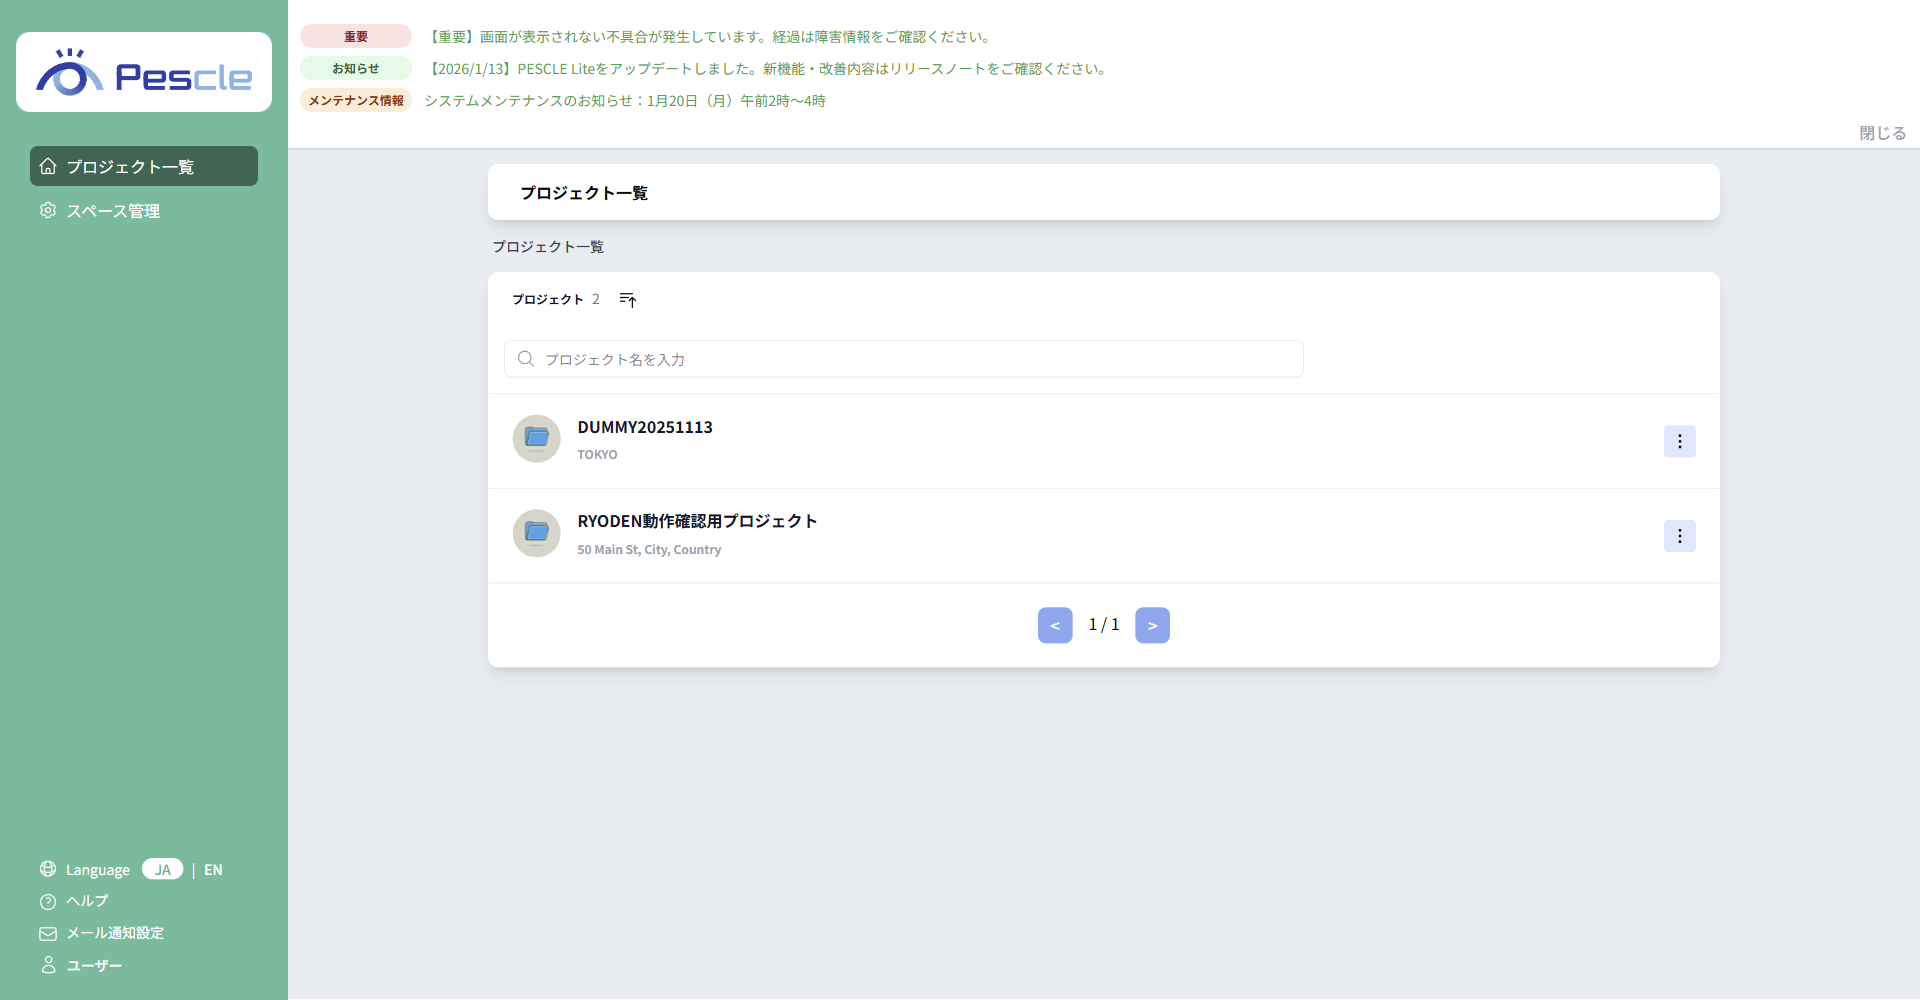Click the help question mark icon
Viewport: 1920px width, 1000px height.
click(x=48, y=902)
